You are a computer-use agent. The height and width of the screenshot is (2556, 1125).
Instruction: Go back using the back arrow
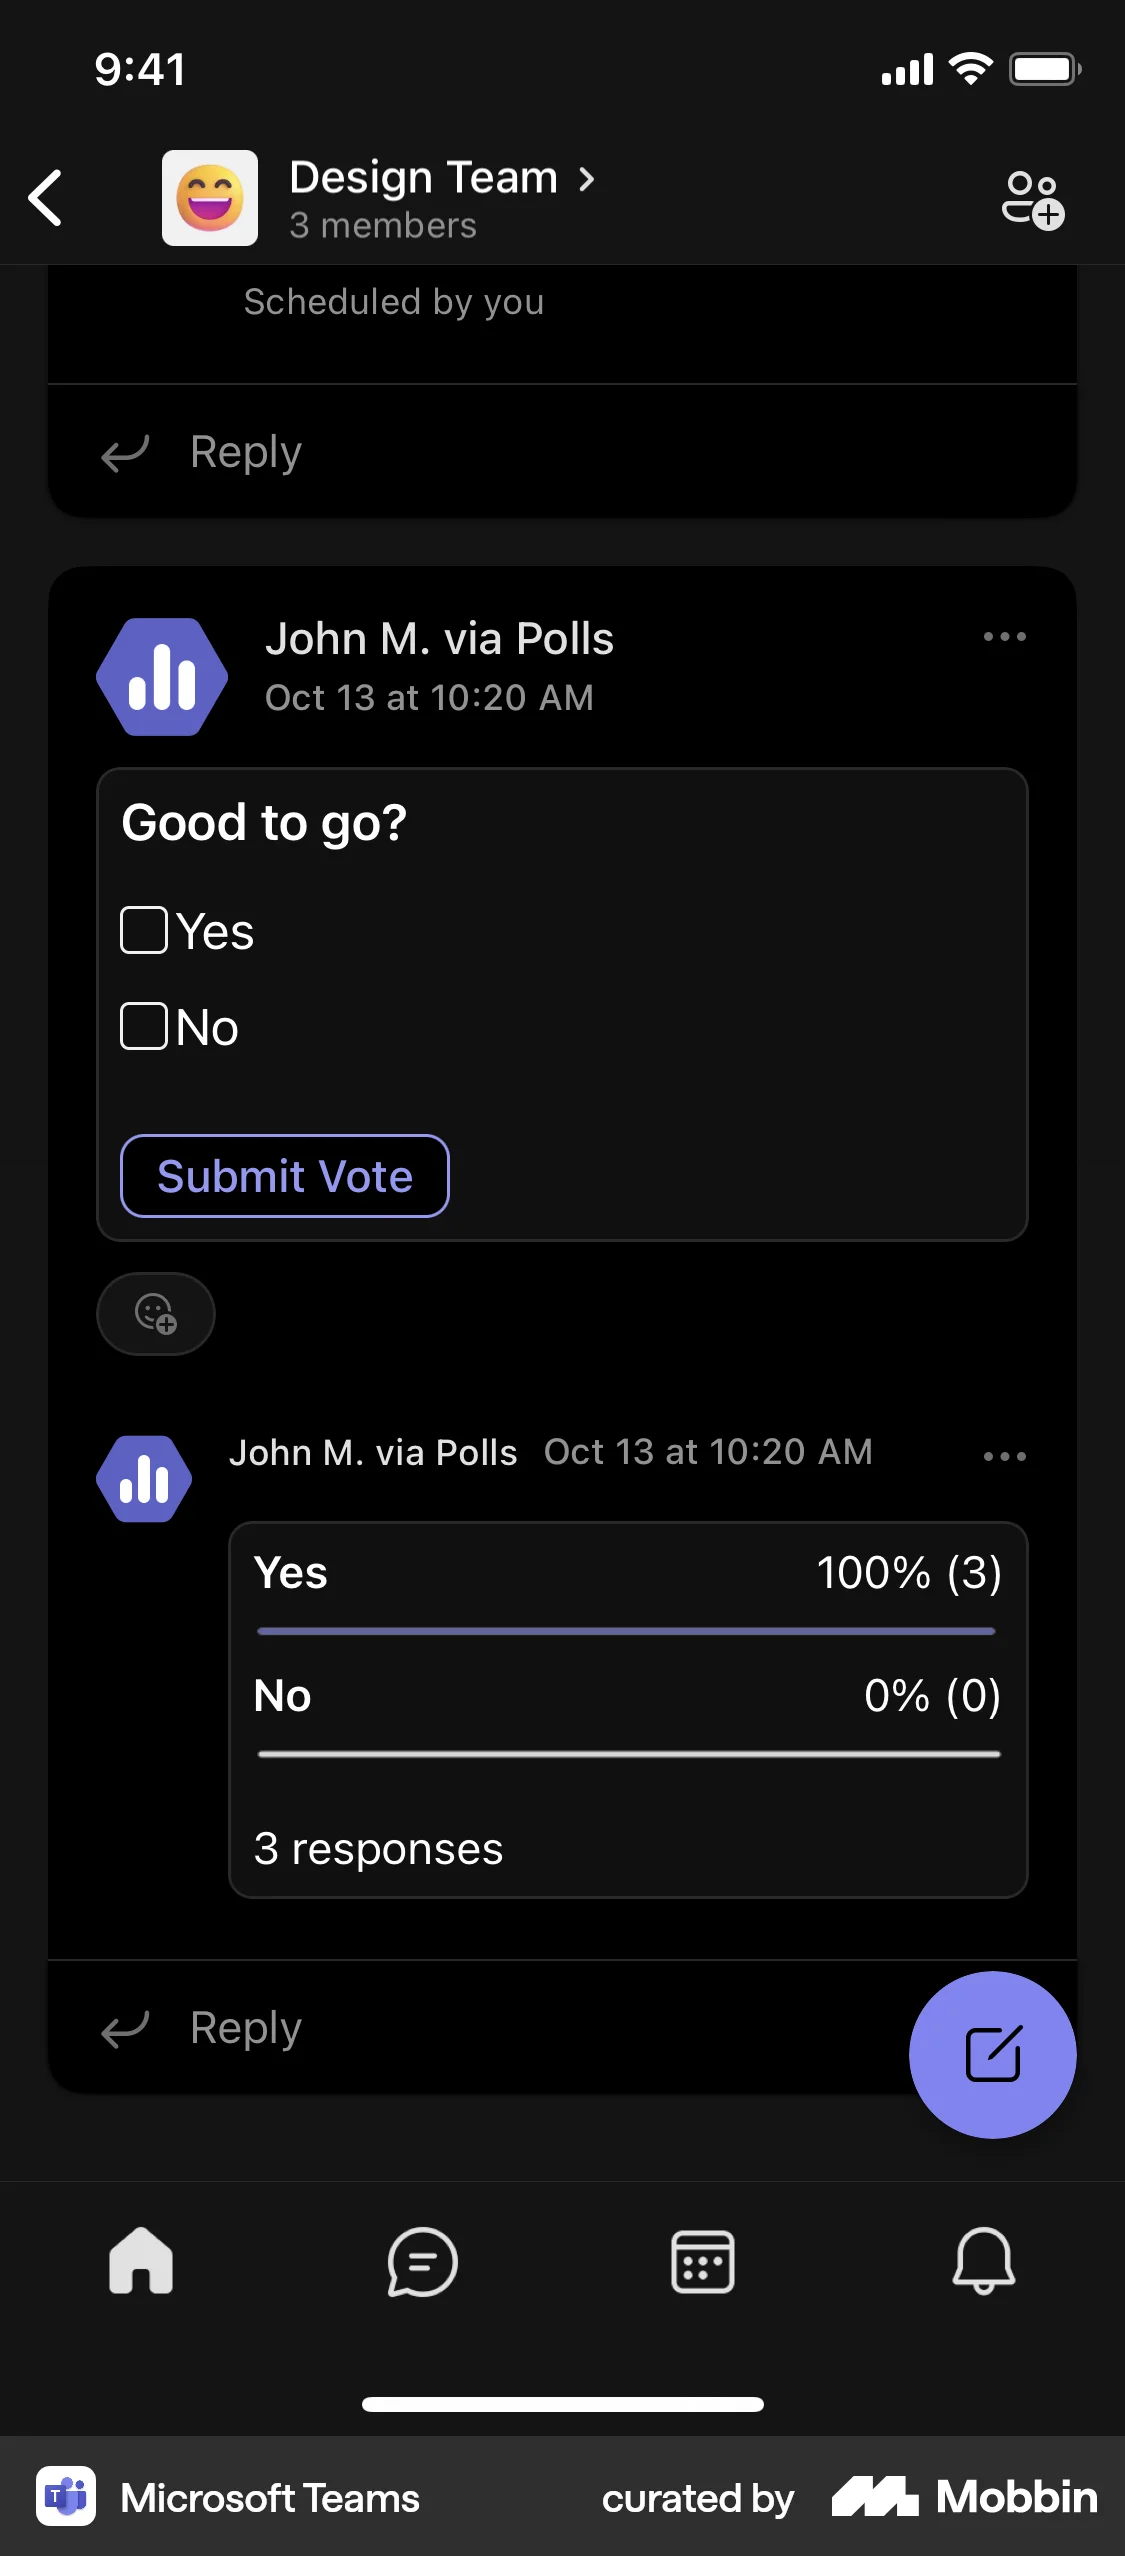pos(45,197)
